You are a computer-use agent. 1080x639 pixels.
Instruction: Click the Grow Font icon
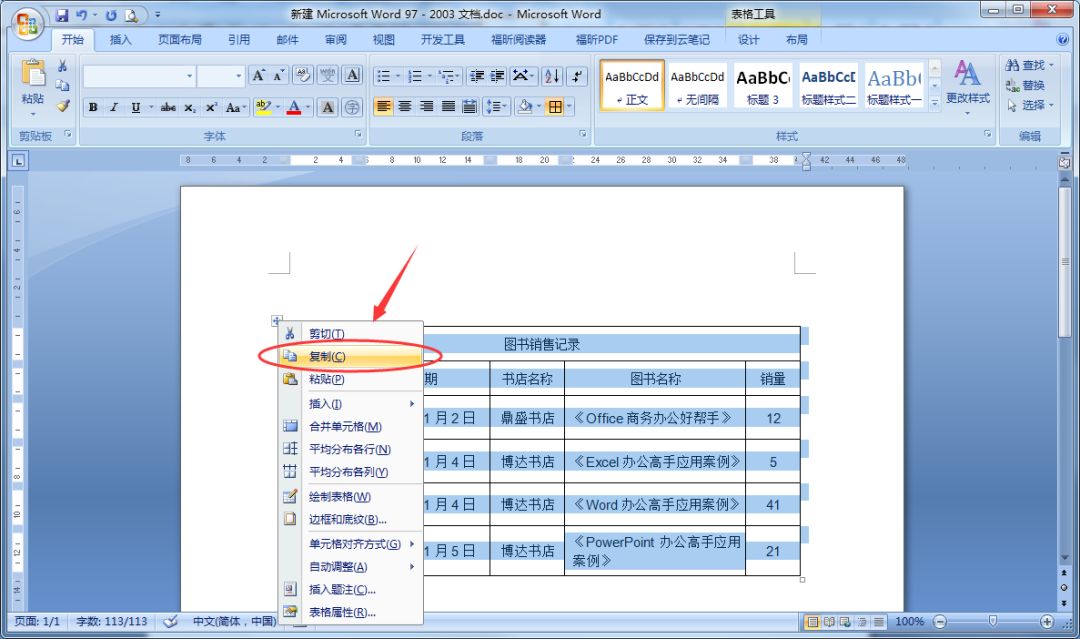coord(258,75)
